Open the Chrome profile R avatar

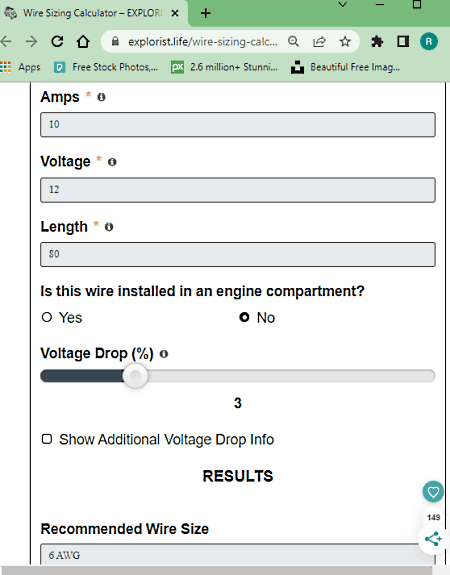[429, 41]
